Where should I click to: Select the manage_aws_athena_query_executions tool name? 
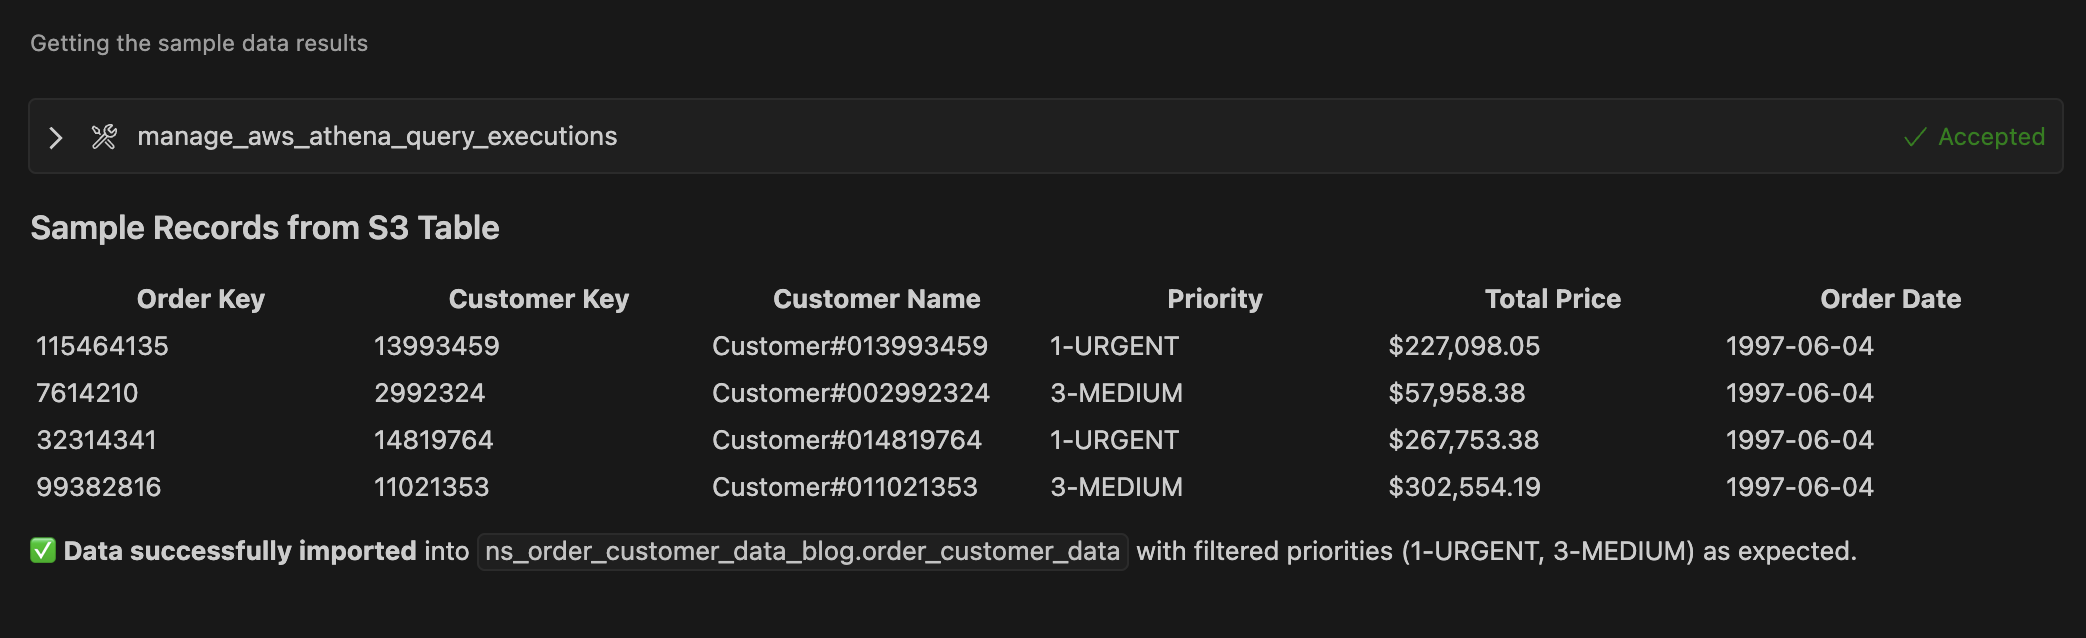[377, 137]
